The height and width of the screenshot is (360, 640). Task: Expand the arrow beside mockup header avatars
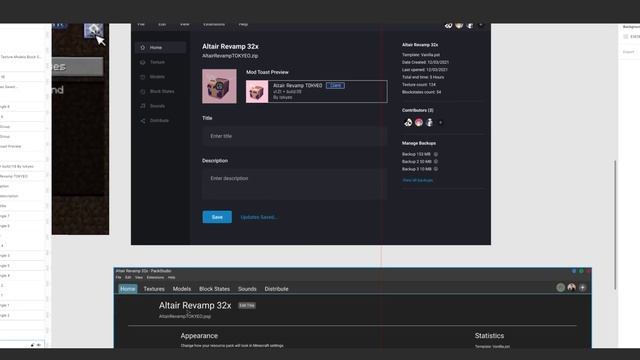pos(480,25)
